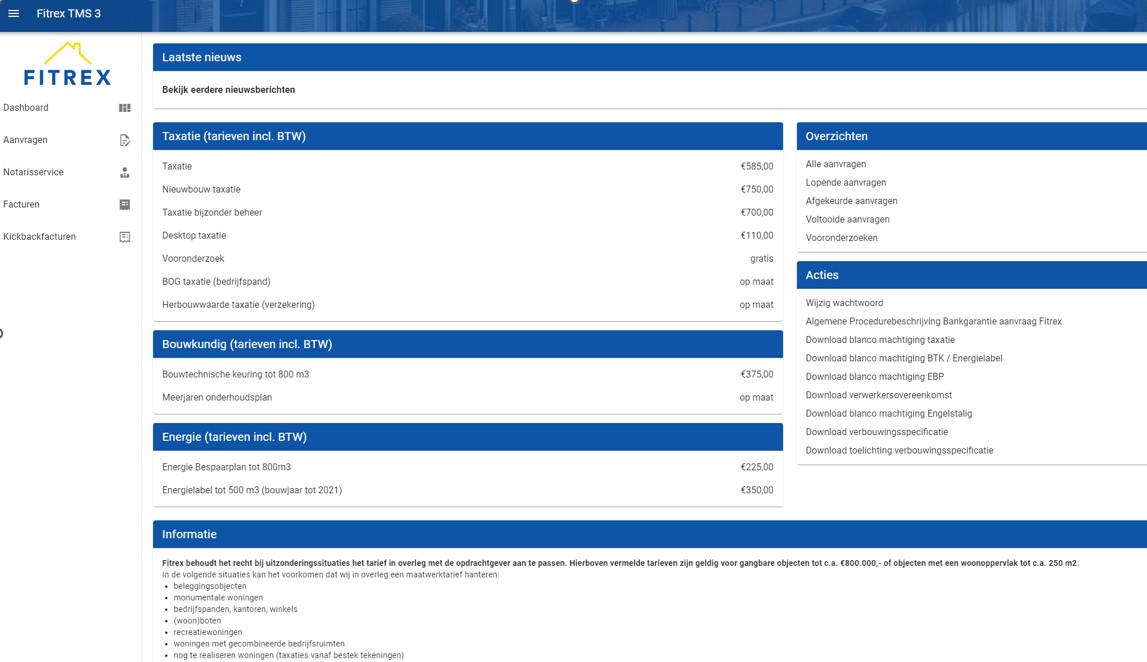The image size is (1147, 662).
Task: Click the Aanvragen document icon
Action: click(125, 140)
